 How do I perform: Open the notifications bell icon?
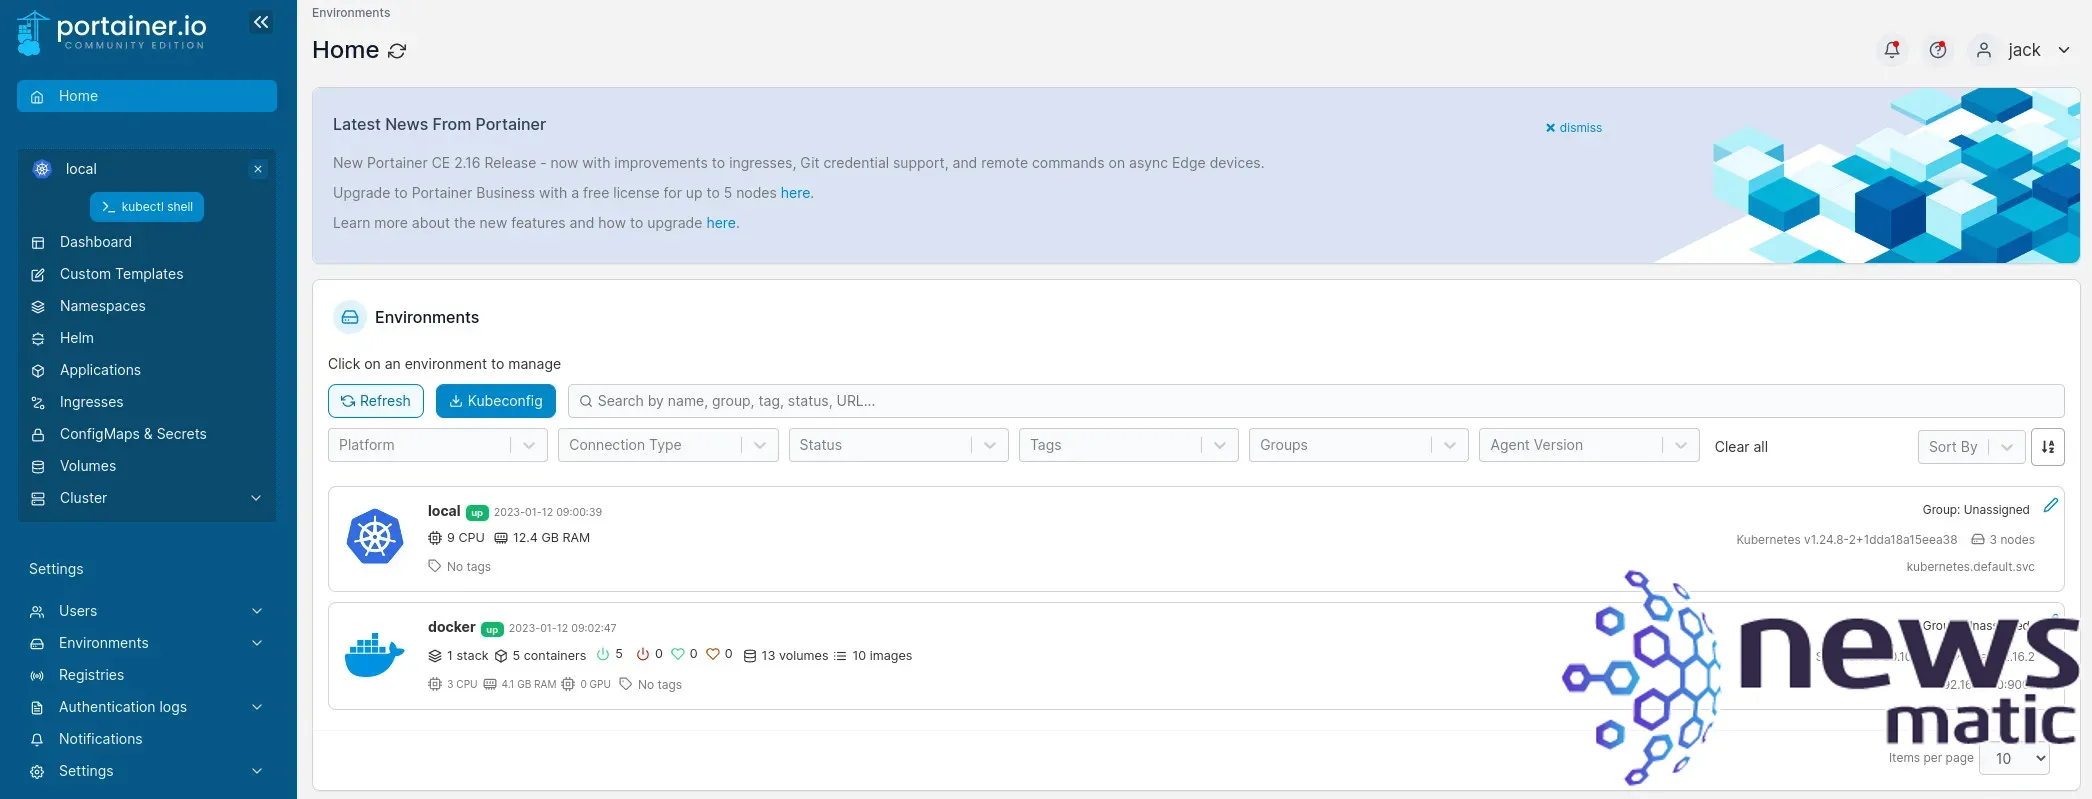click(x=1891, y=49)
